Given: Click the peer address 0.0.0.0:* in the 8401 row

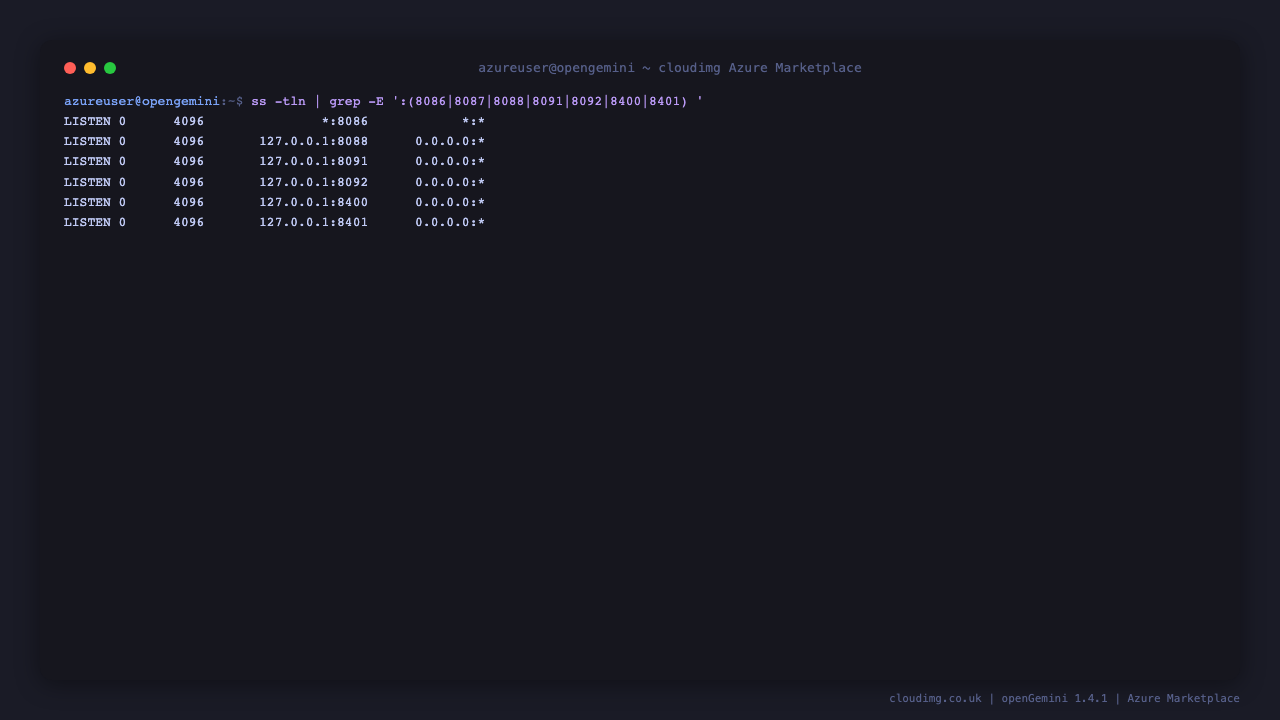Looking at the screenshot, I should [x=450, y=223].
